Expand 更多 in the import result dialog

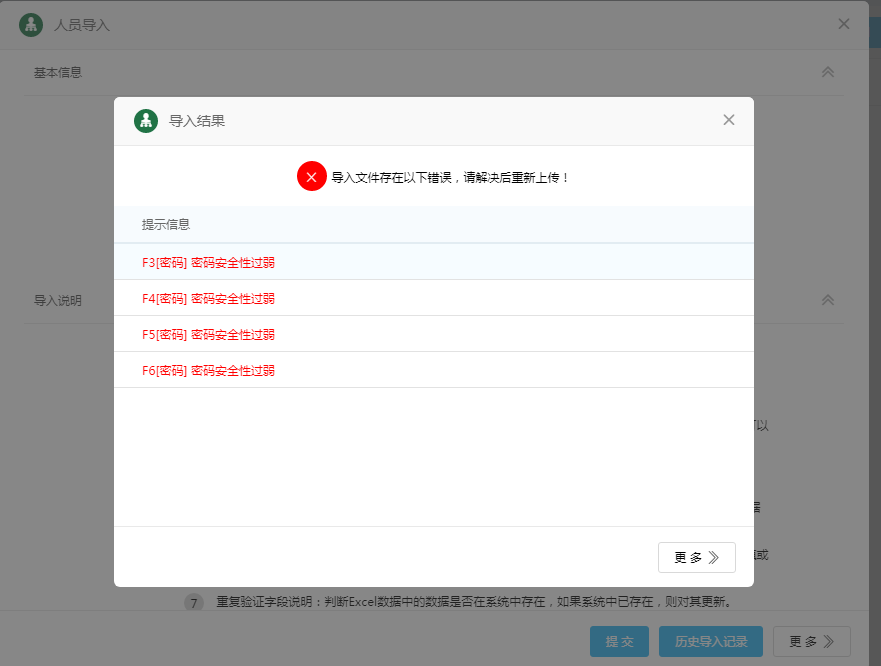[x=696, y=558]
